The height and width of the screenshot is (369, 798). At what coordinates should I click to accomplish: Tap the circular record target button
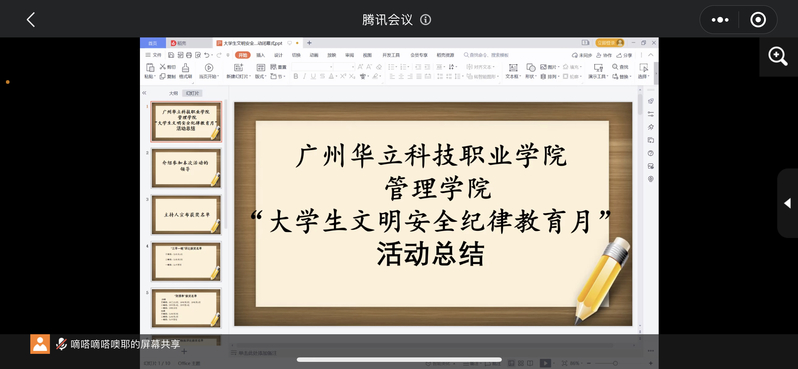click(x=758, y=20)
